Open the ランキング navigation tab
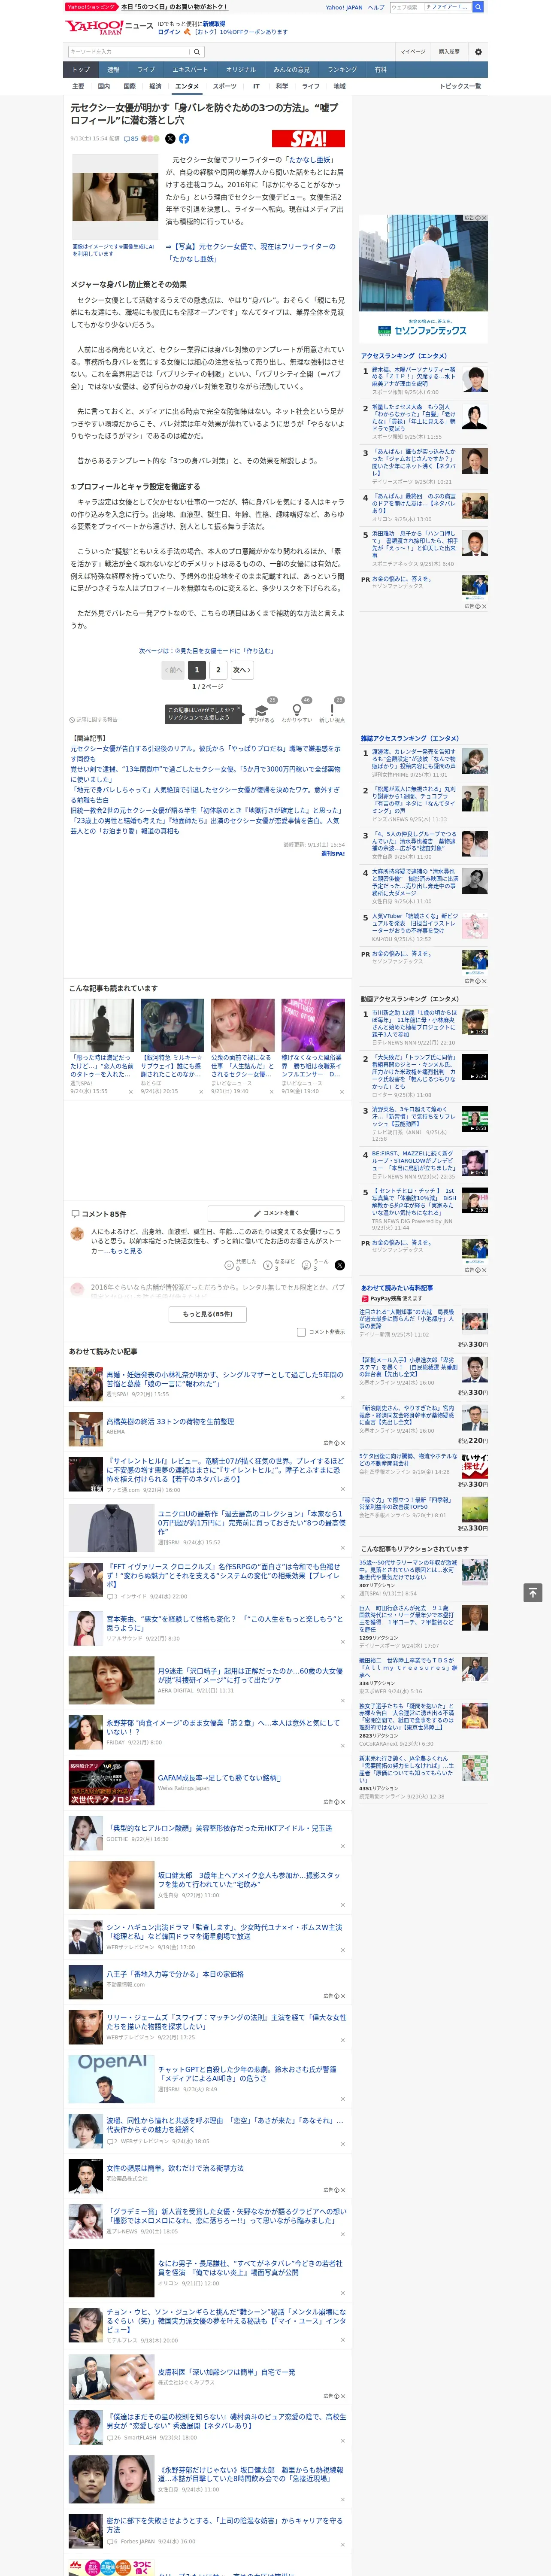The image size is (551, 2576). point(342,69)
